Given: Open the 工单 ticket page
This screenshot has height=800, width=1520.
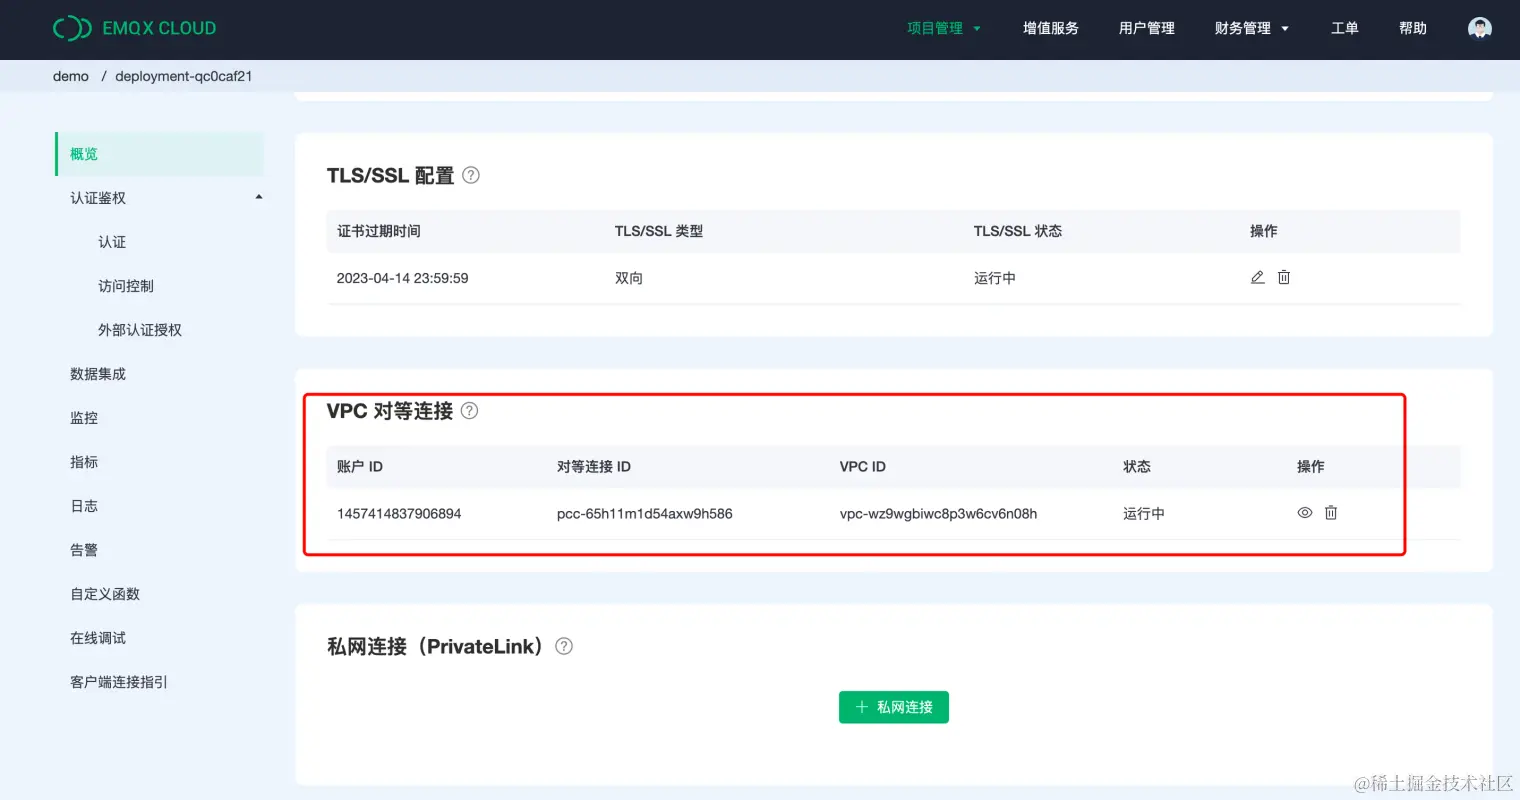Looking at the screenshot, I should pos(1344,28).
